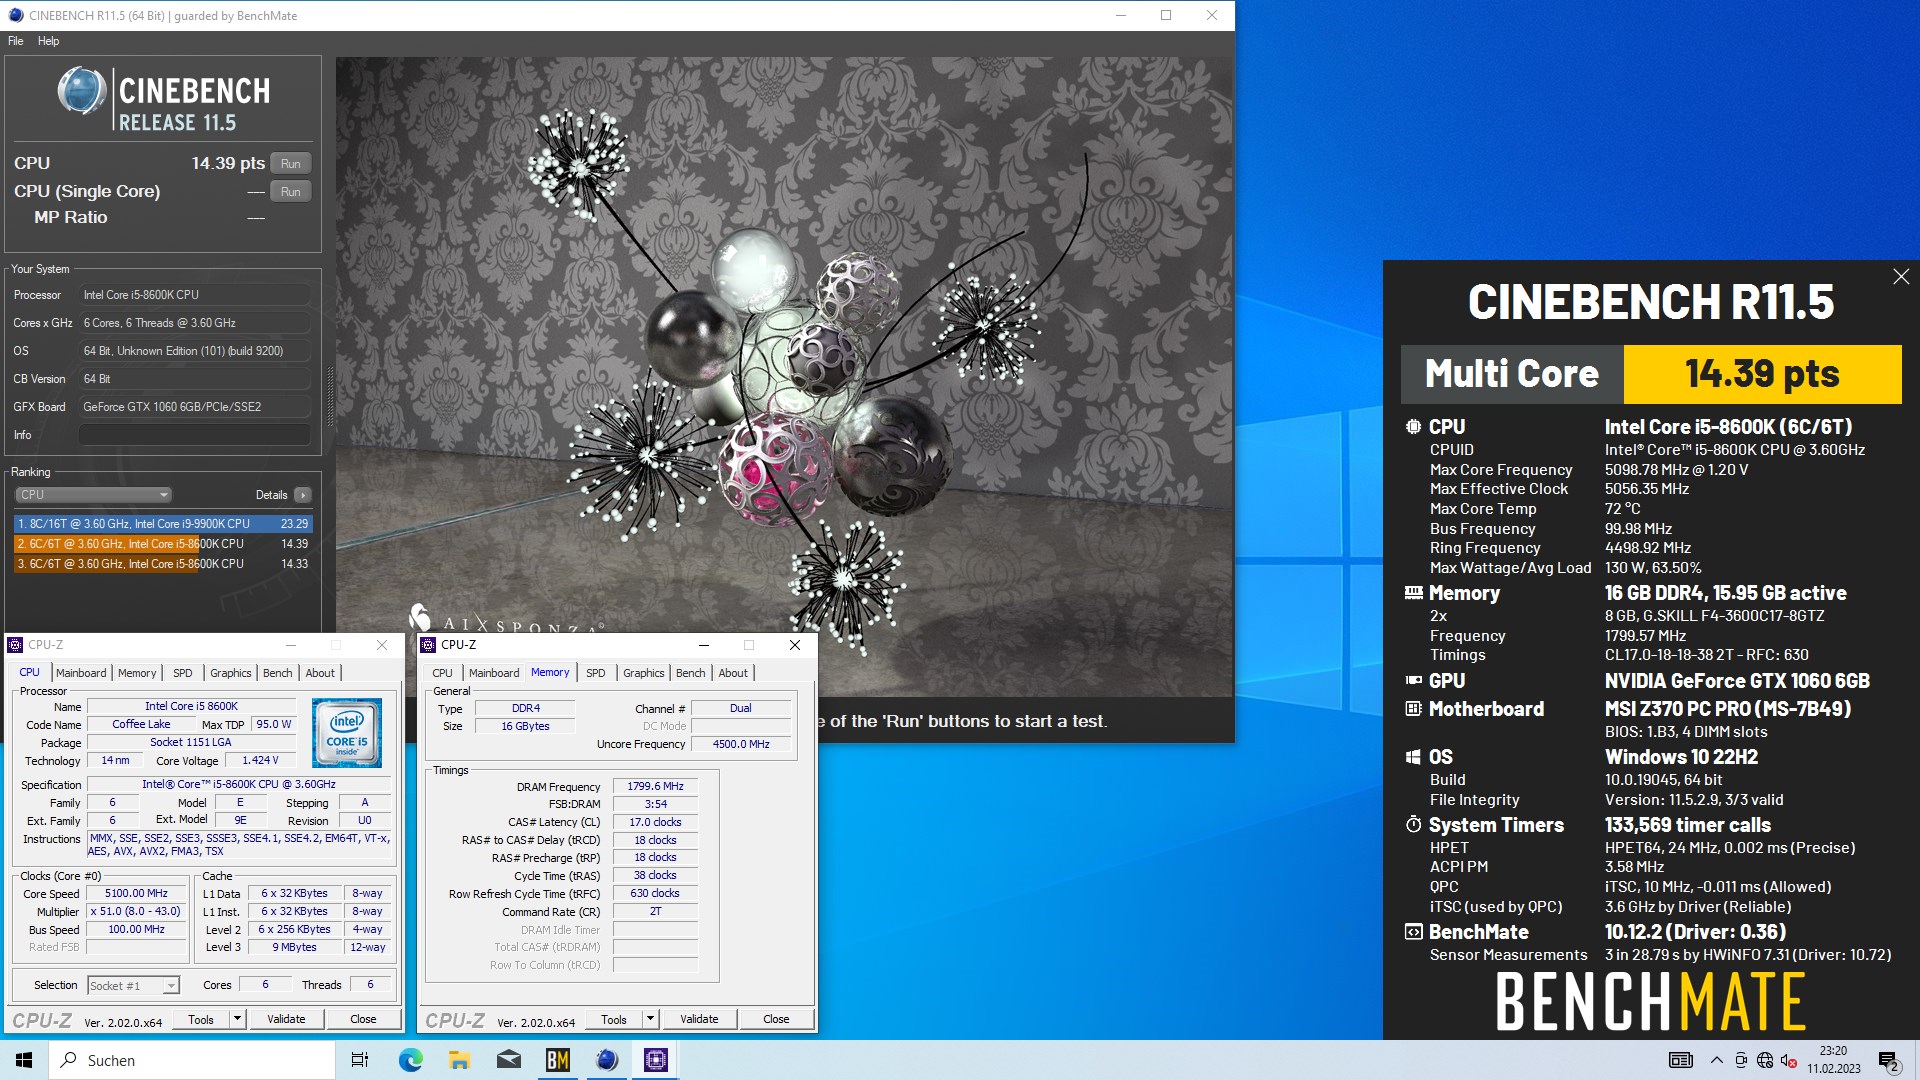Expand Tools dropdown arrow in left CPU-Z
This screenshot has height=1080, width=1920.
(x=238, y=1019)
